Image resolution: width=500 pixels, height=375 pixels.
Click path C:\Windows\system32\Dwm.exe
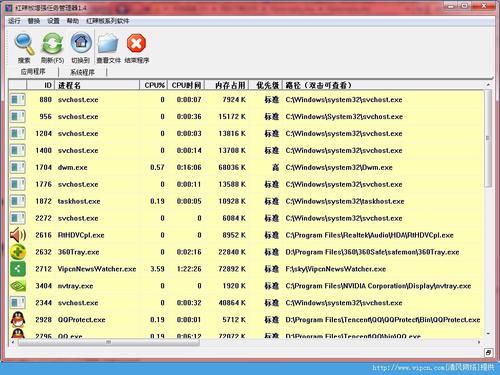click(x=339, y=167)
